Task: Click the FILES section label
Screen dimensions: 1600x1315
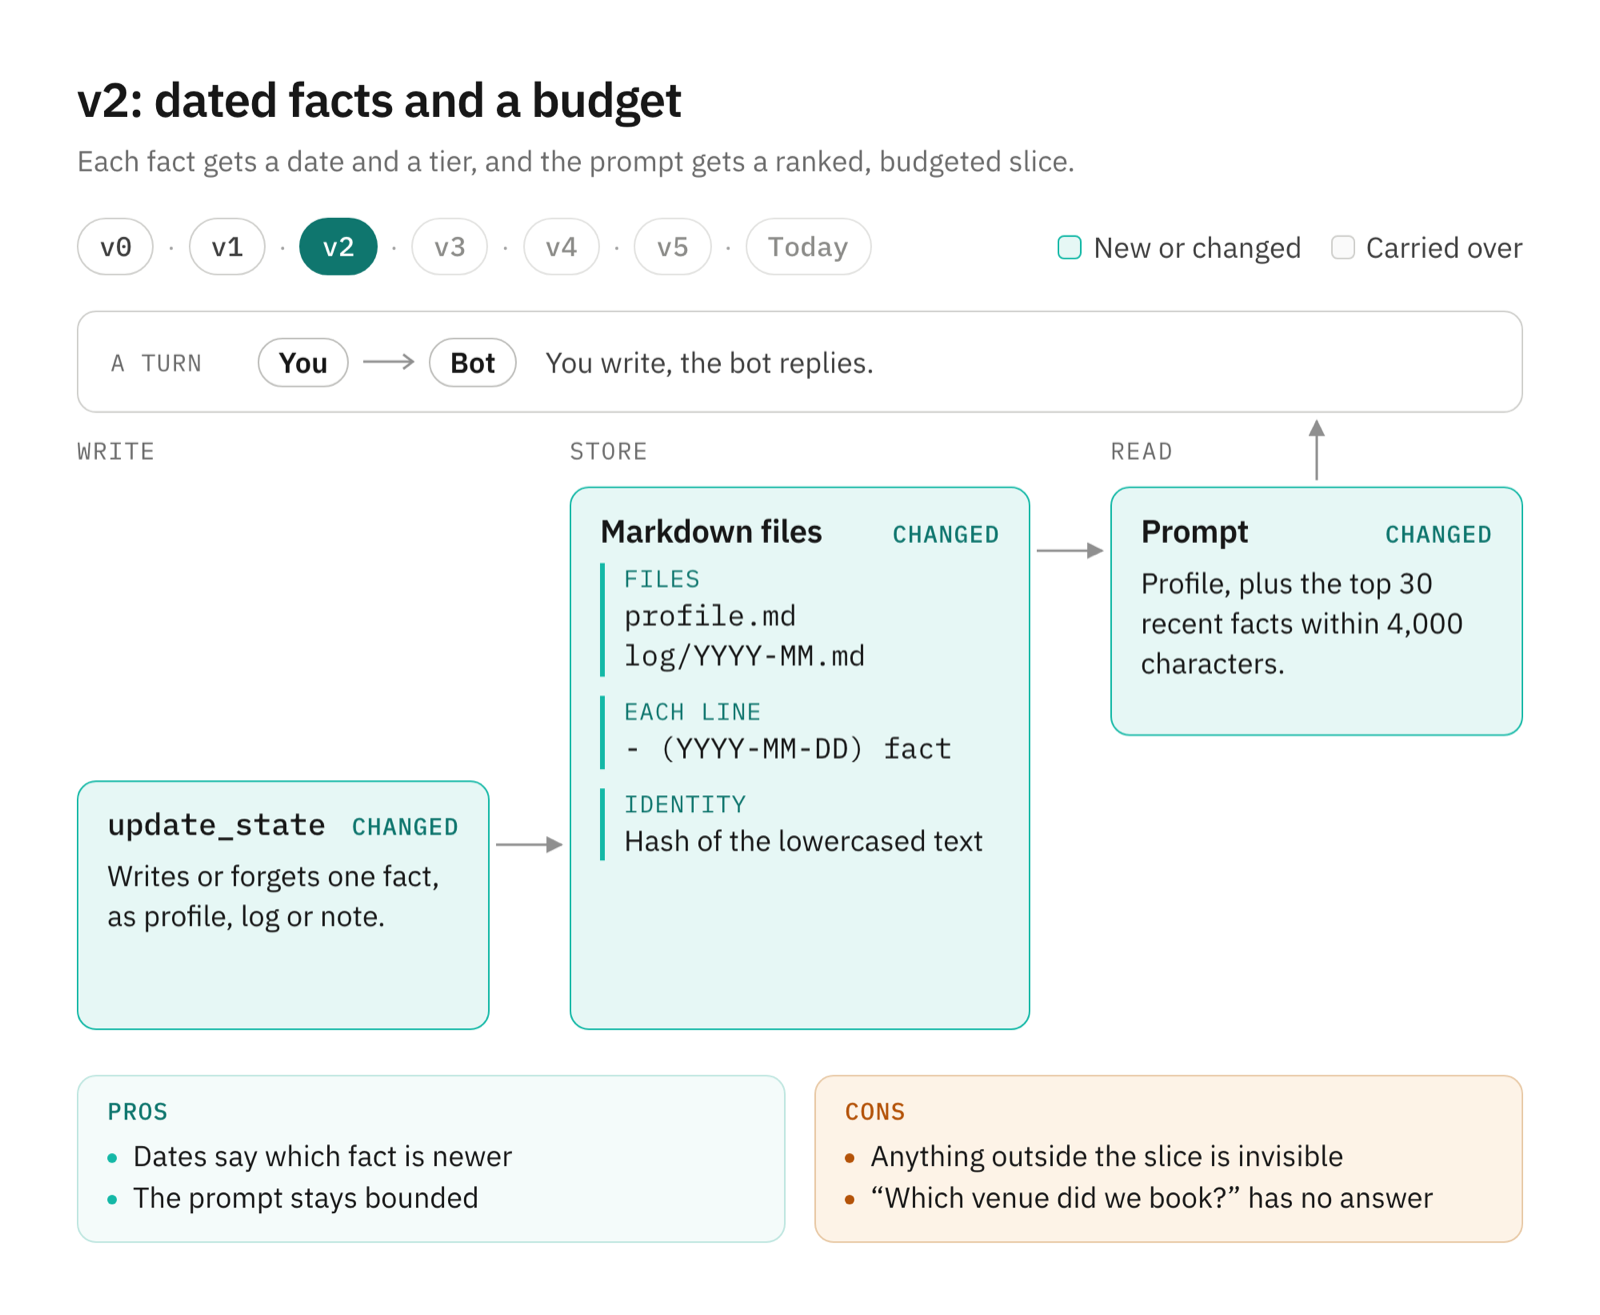Action: tap(662, 579)
